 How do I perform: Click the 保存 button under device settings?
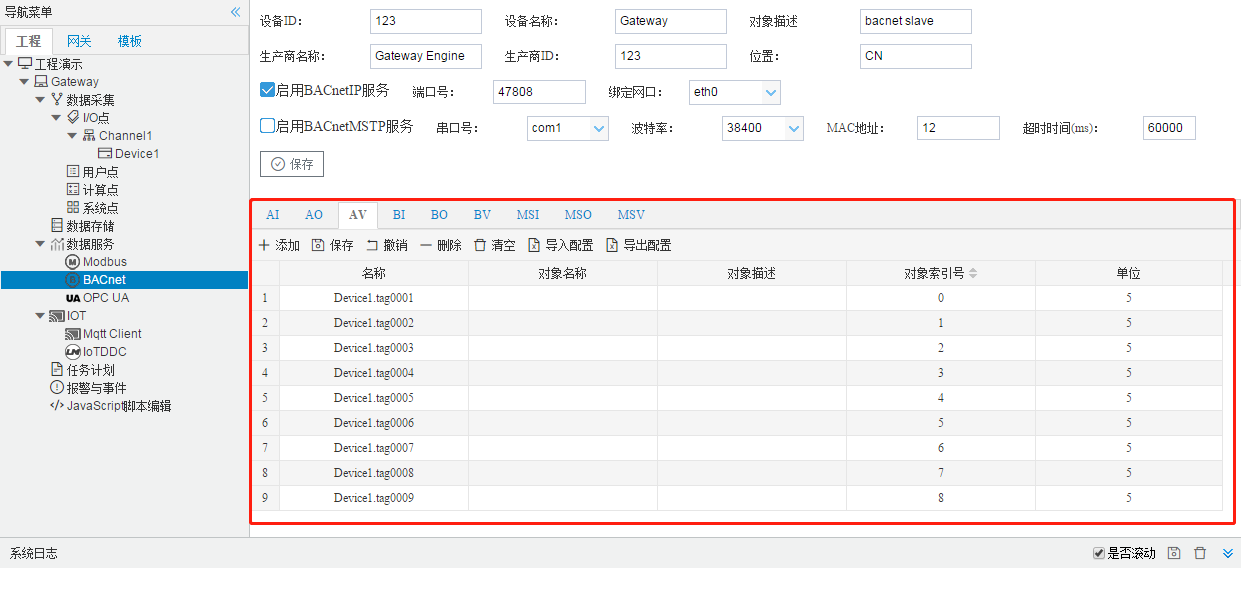(x=292, y=164)
